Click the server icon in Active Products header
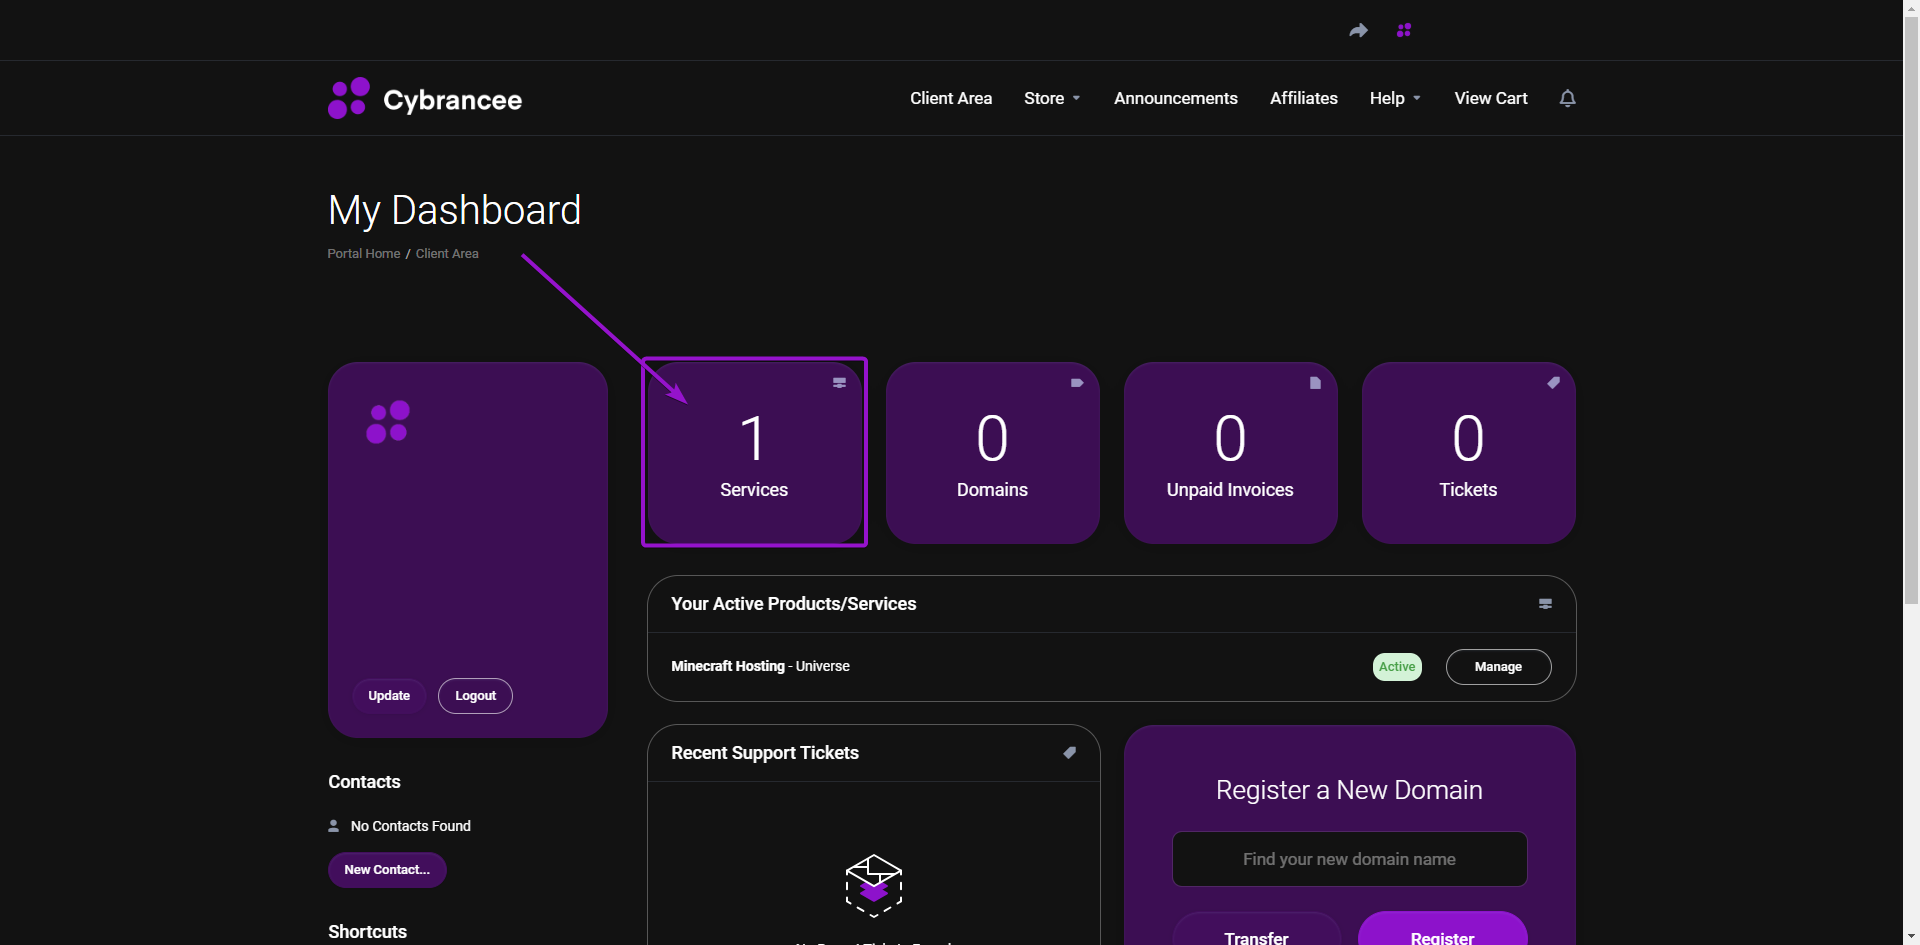 1545,604
